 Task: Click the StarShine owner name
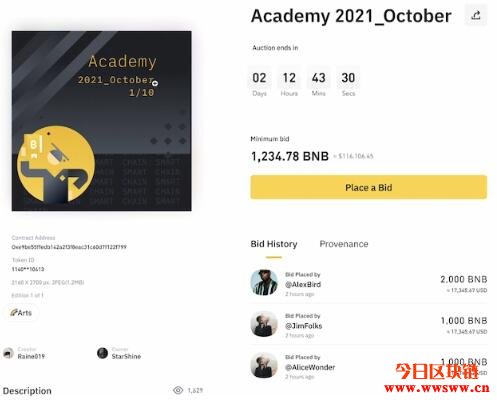tap(126, 356)
